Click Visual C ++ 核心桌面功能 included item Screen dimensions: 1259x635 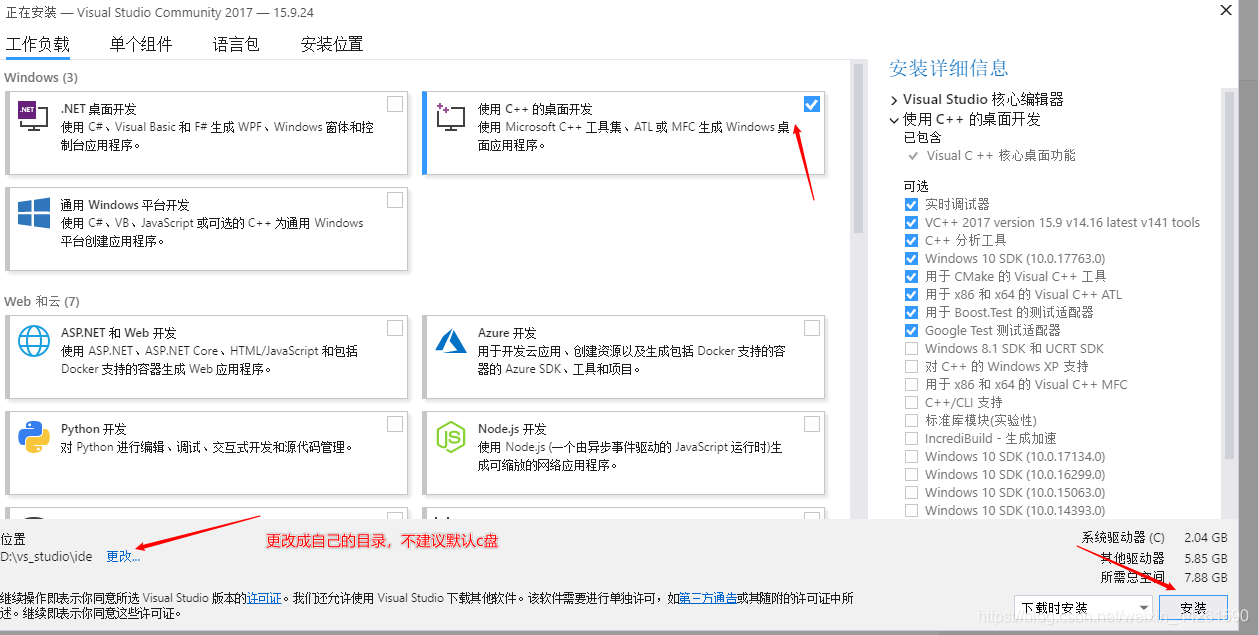[x=1001, y=155]
